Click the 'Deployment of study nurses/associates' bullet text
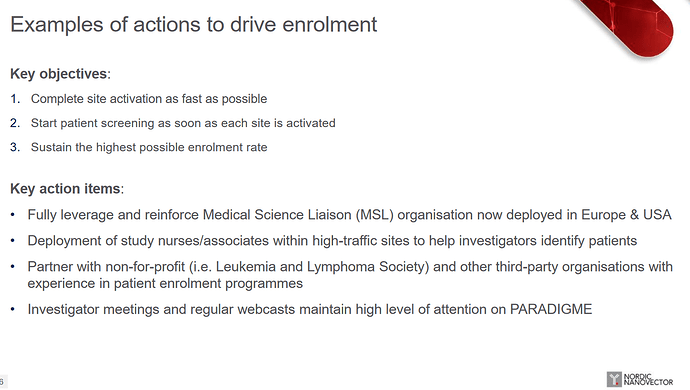 coord(332,241)
